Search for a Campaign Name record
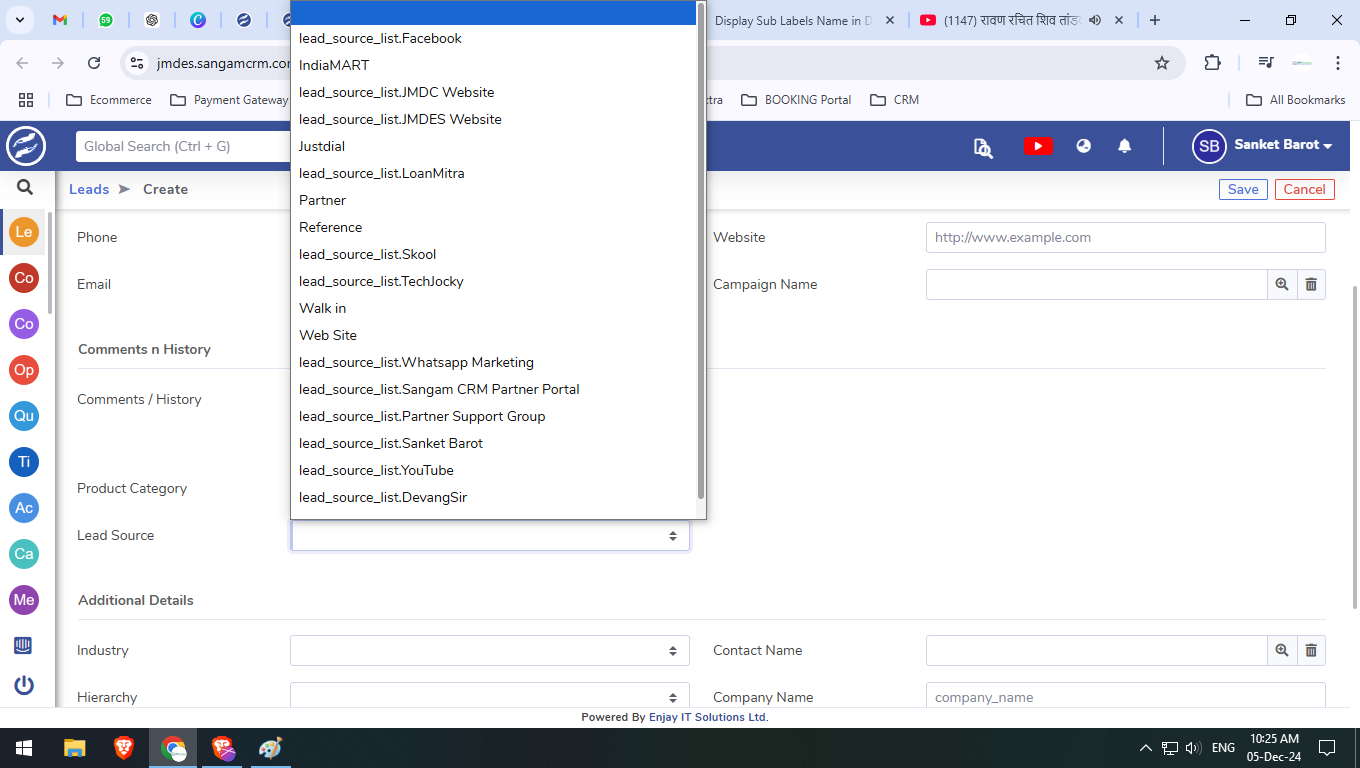 [1282, 285]
